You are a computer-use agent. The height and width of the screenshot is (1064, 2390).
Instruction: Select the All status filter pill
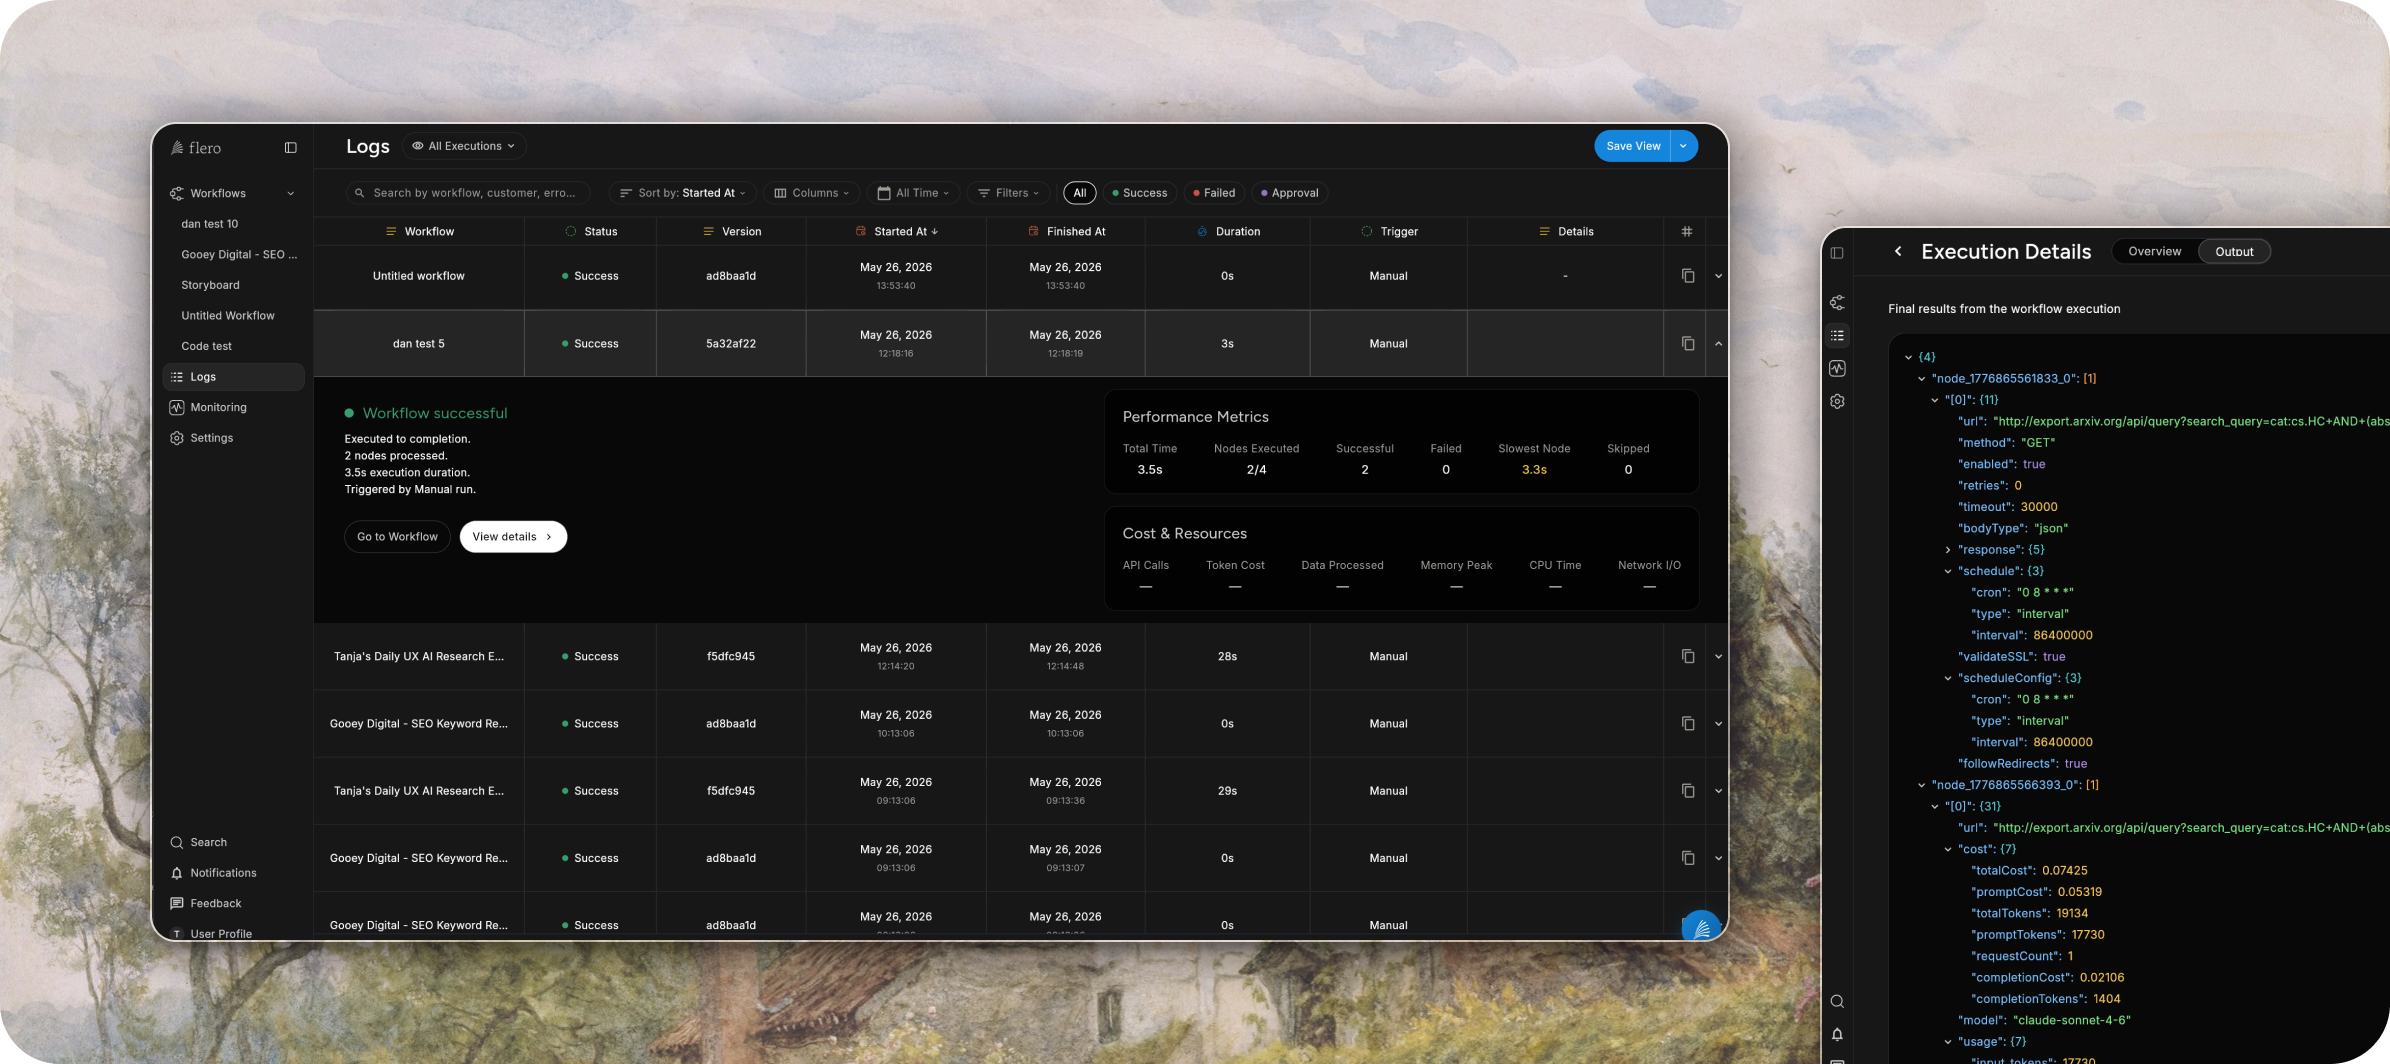click(1080, 193)
